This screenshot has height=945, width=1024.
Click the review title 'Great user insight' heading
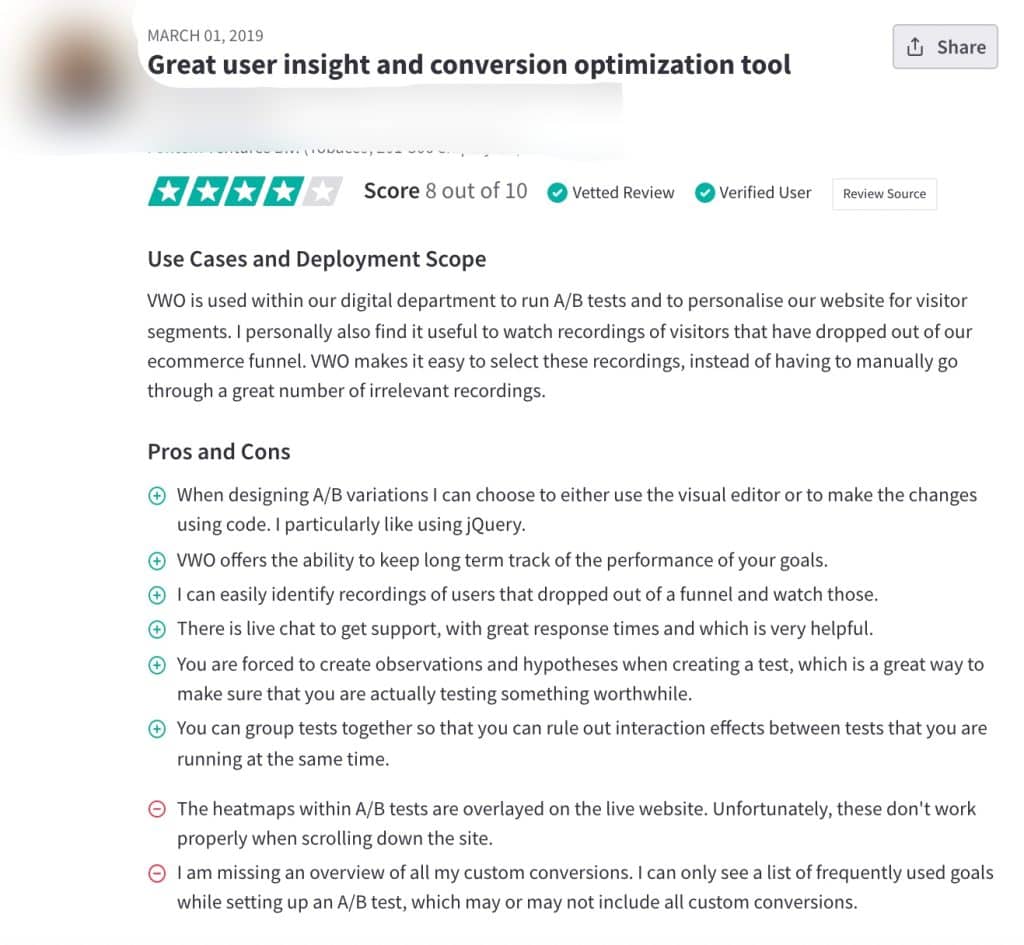[469, 65]
